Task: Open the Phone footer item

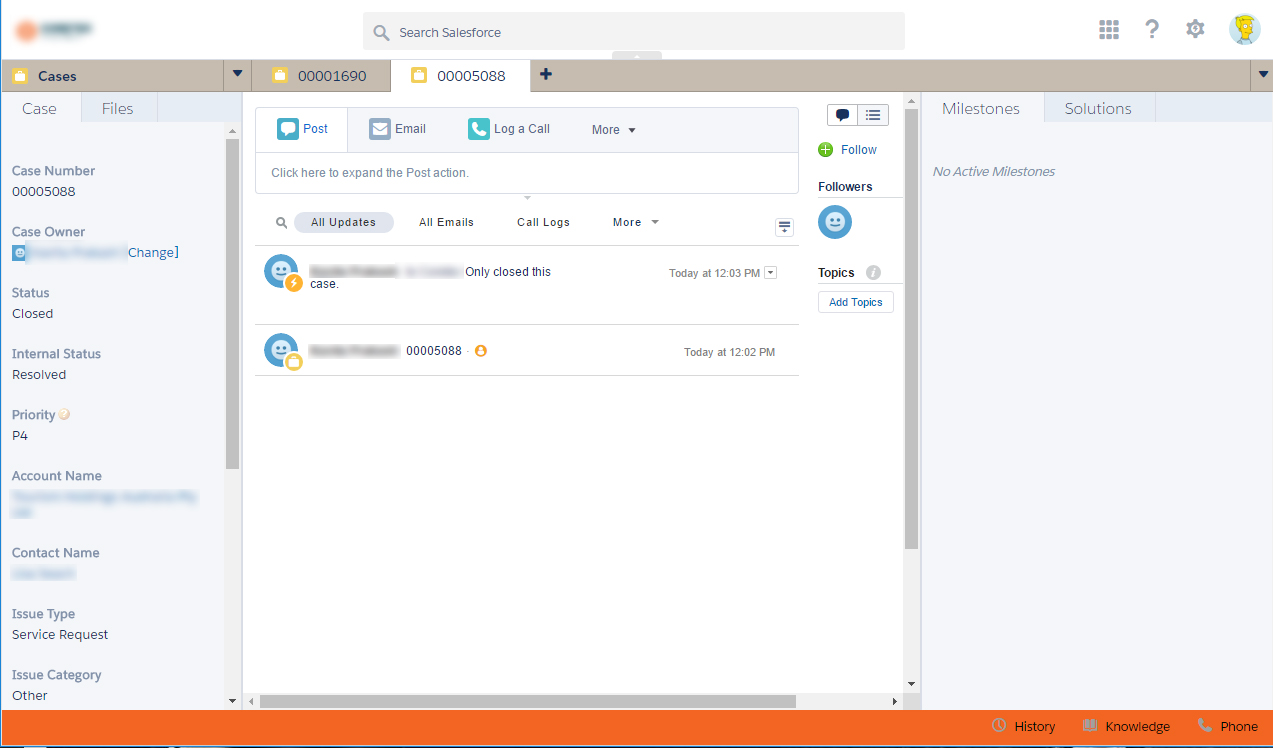Action: coord(1227,726)
